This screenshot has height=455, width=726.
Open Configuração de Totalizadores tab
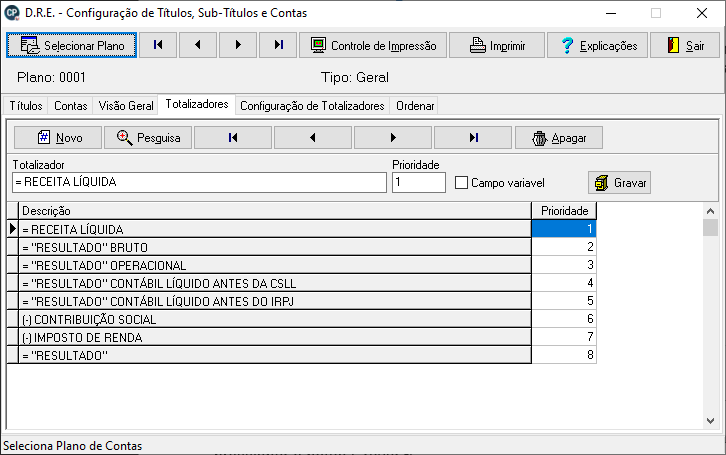click(x=312, y=106)
